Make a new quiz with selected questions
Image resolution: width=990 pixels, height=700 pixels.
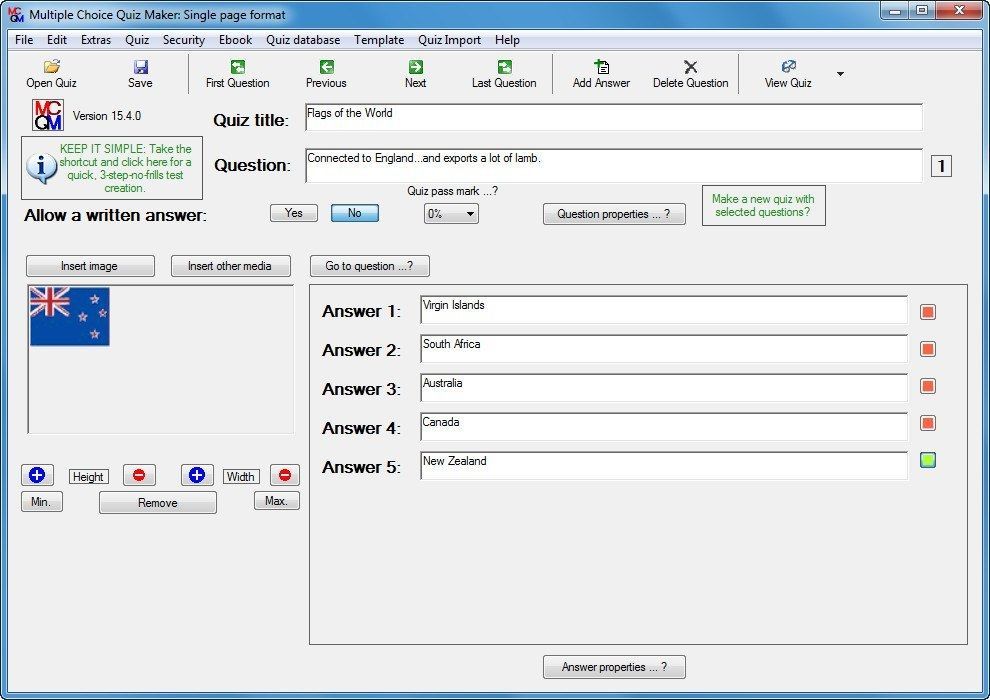[x=763, y=205]
